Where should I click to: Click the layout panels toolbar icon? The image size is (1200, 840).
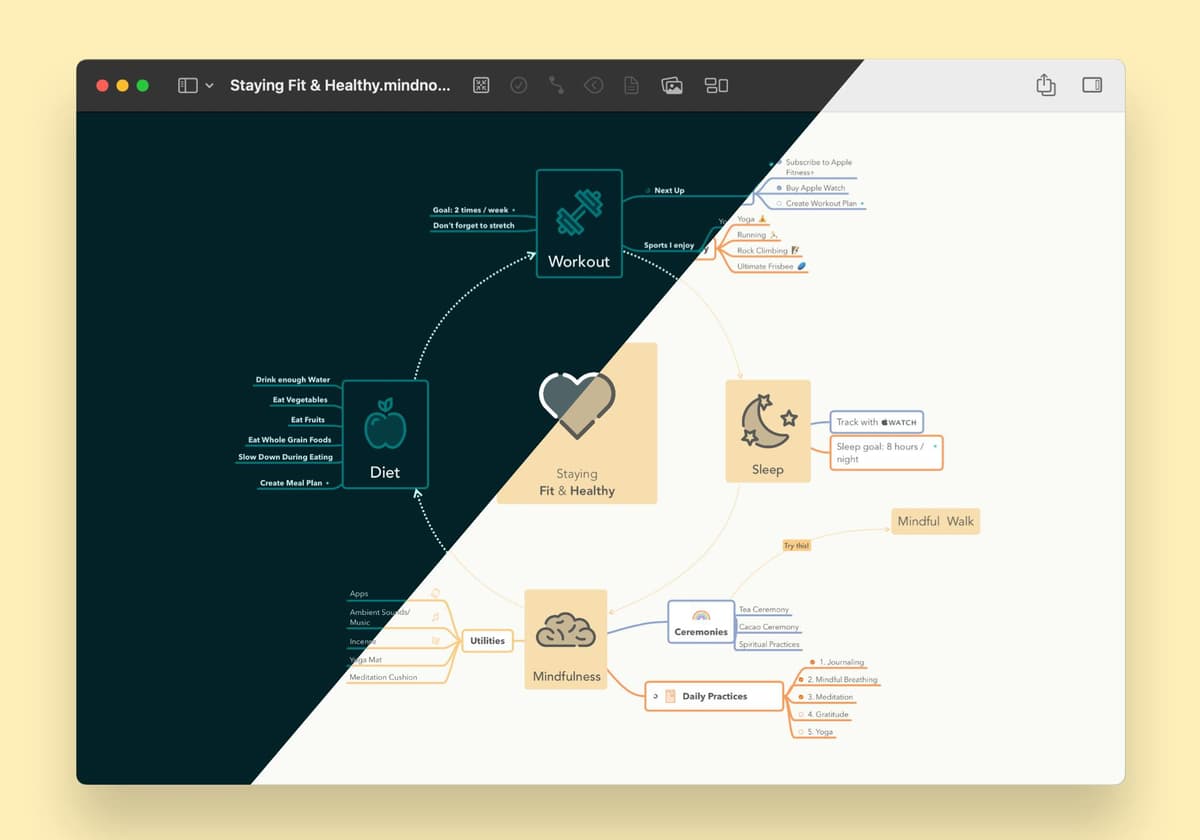(716, 86)
